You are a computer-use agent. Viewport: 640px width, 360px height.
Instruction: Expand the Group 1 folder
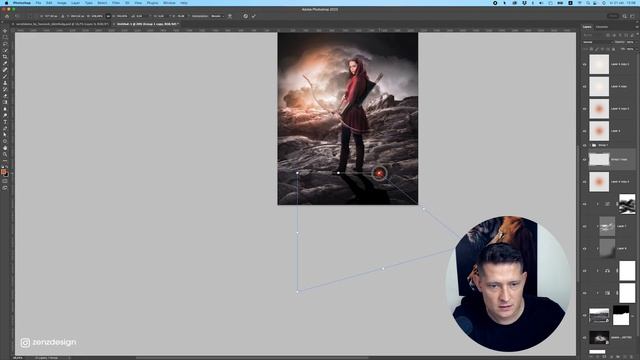(590, 145)
